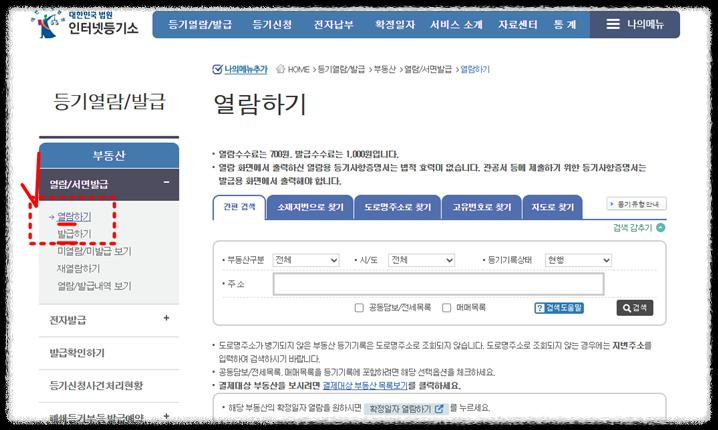The image size is (718, 430).
Task: Click the 검색도움말 question mark button
Action: click(x=559, y=308)
